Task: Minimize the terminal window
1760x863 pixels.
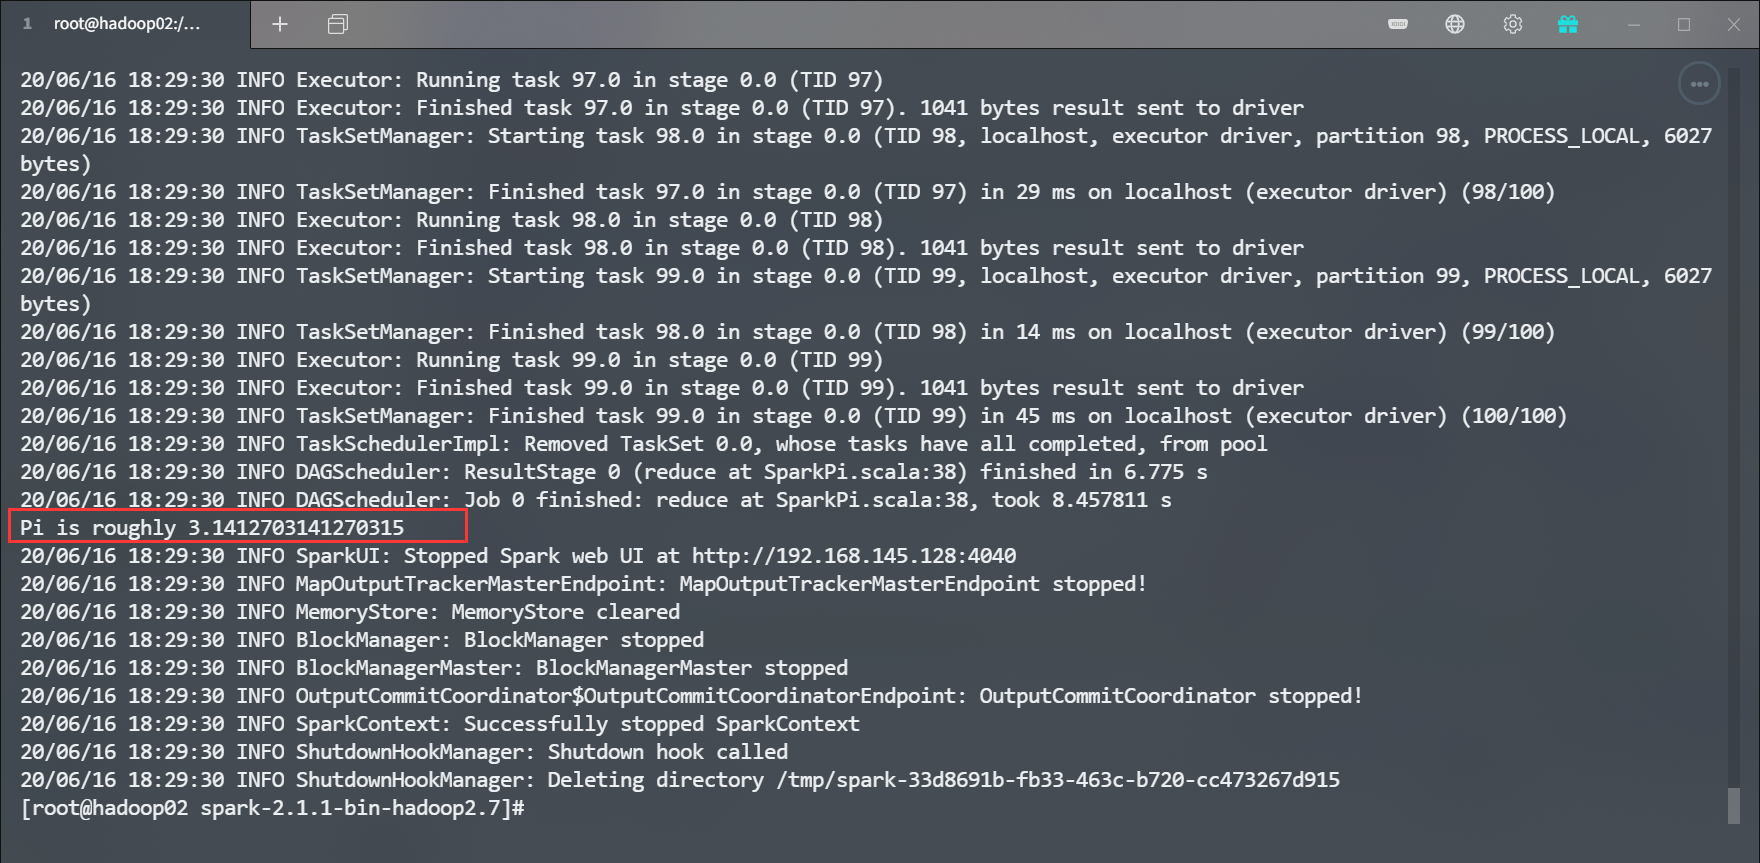Action: click(1634, 24)
